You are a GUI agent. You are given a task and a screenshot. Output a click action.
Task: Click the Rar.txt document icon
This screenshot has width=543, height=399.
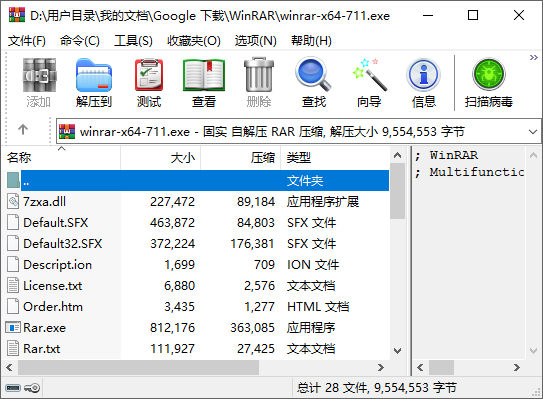13,348
